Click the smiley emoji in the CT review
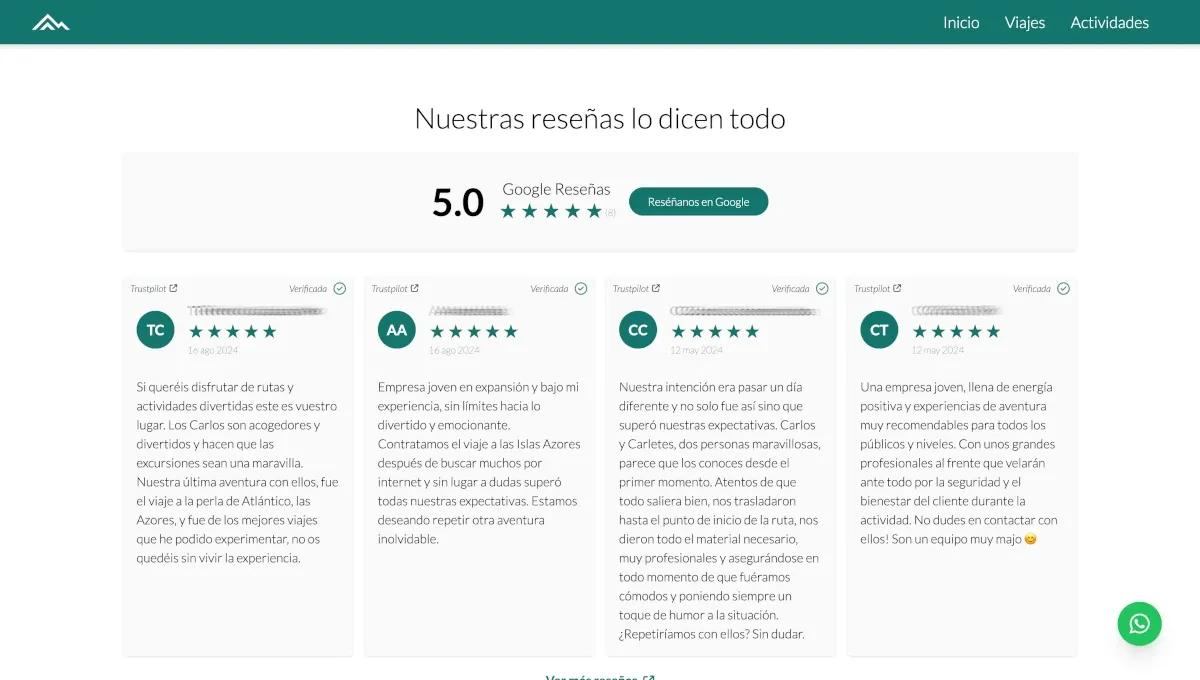The image size is (1200, 680). [x=1031, y=538]
